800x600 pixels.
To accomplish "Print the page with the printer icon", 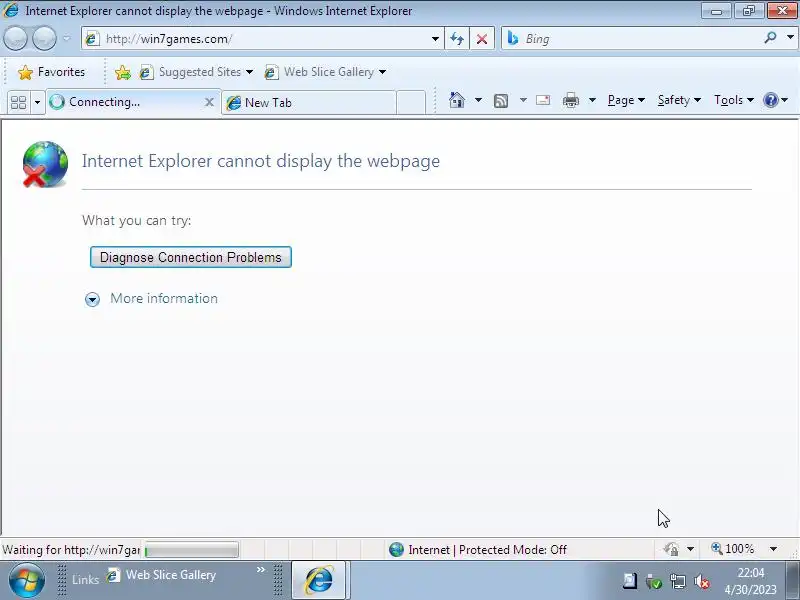I will [570, 100].
